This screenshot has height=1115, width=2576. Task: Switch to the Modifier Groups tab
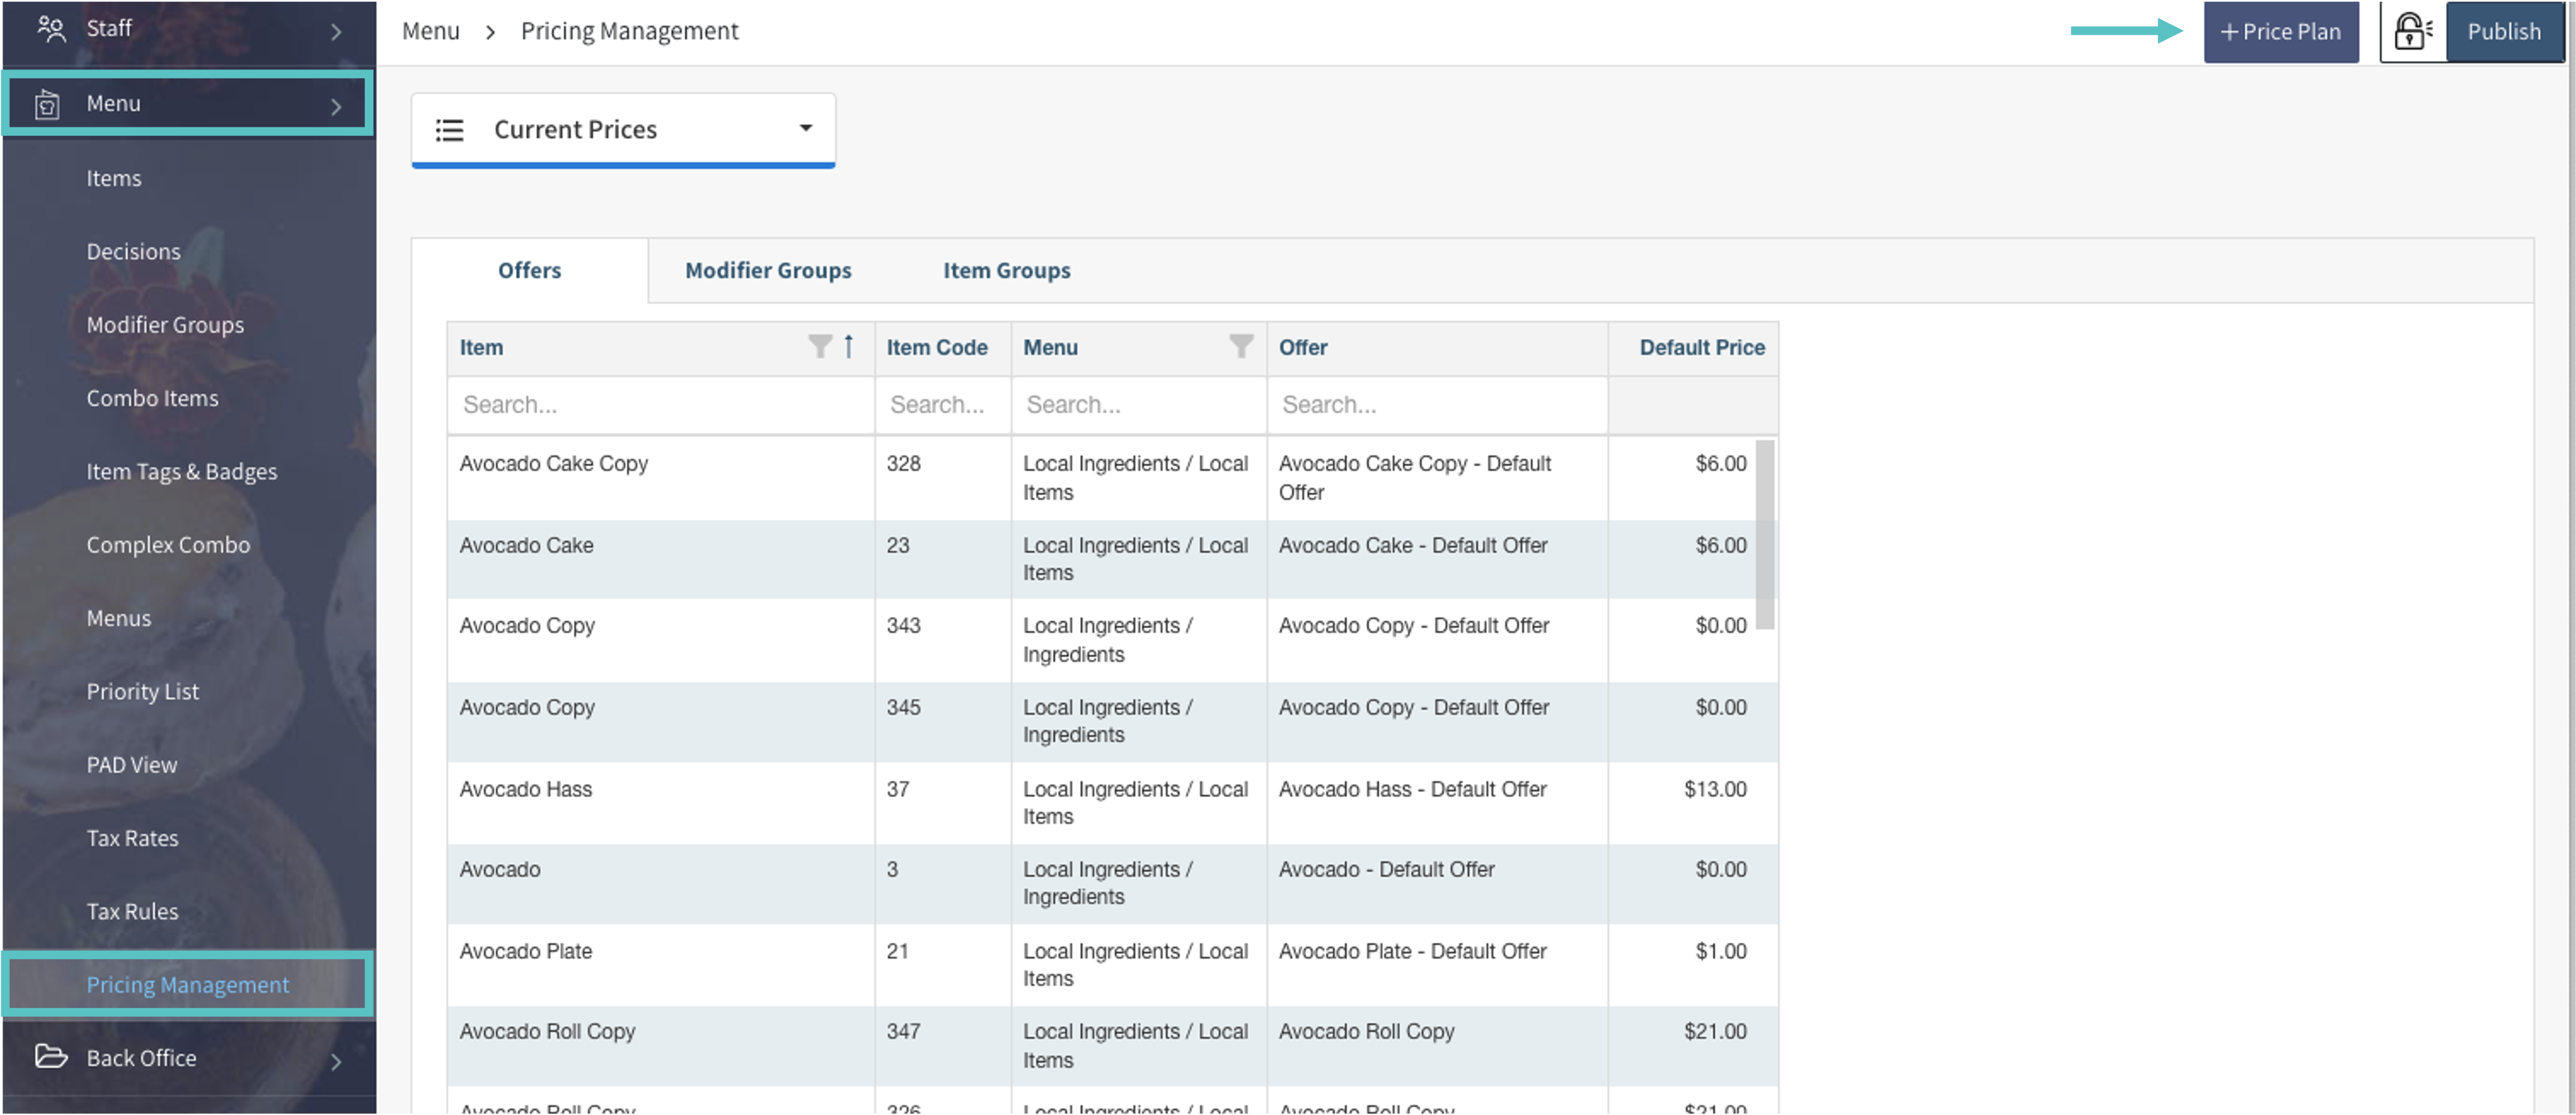pos(767,270)
